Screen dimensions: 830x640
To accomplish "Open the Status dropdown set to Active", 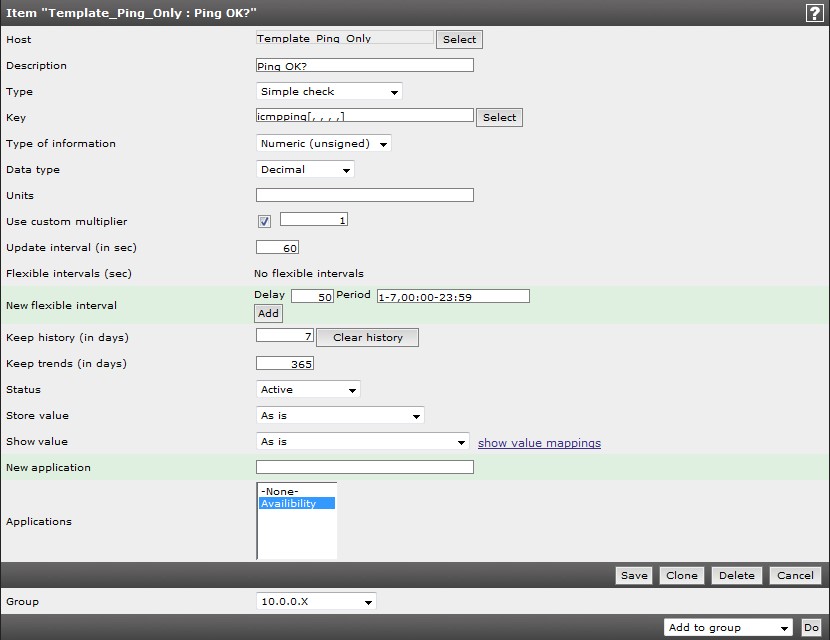I will (308, 390).
